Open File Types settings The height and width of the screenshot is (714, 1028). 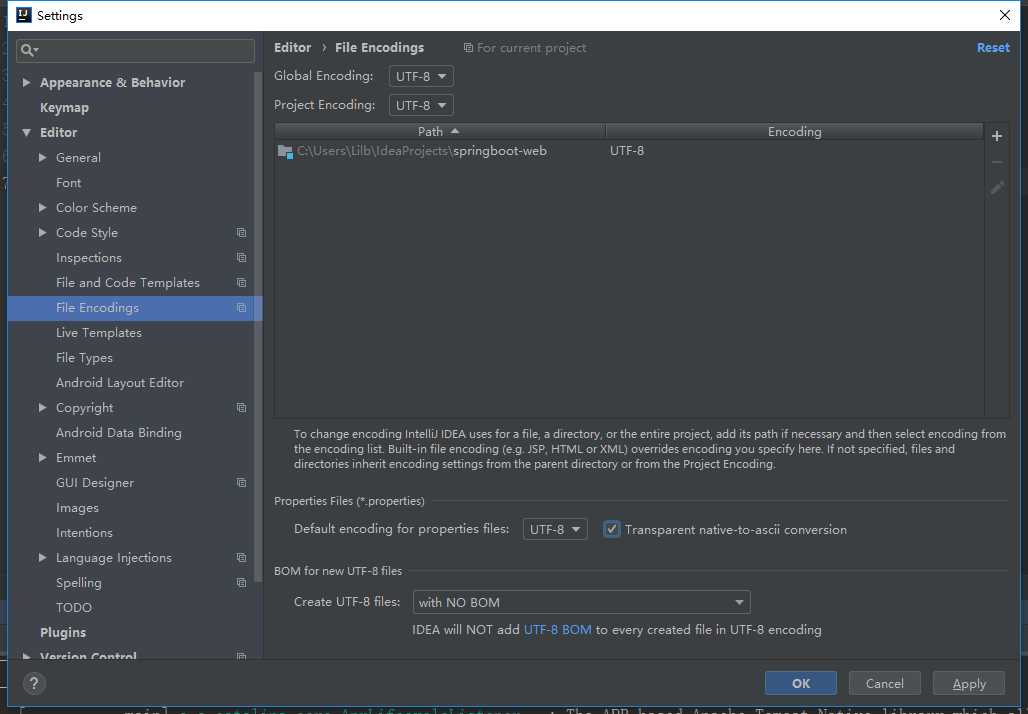(85, 357)
